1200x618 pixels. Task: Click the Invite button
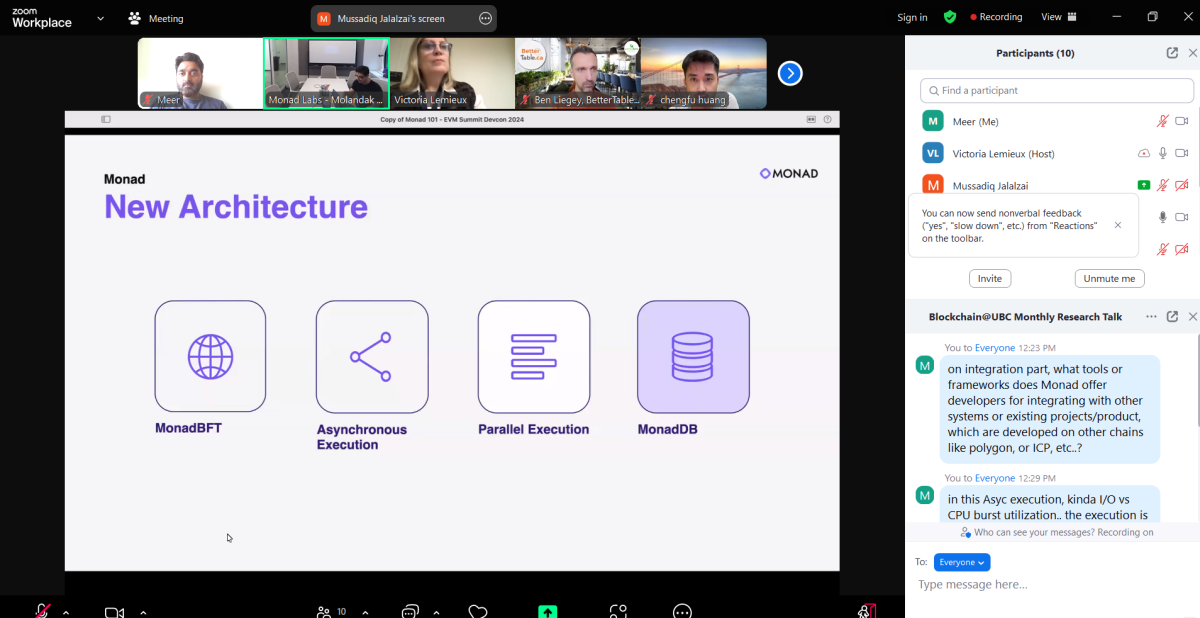(989, 279)
